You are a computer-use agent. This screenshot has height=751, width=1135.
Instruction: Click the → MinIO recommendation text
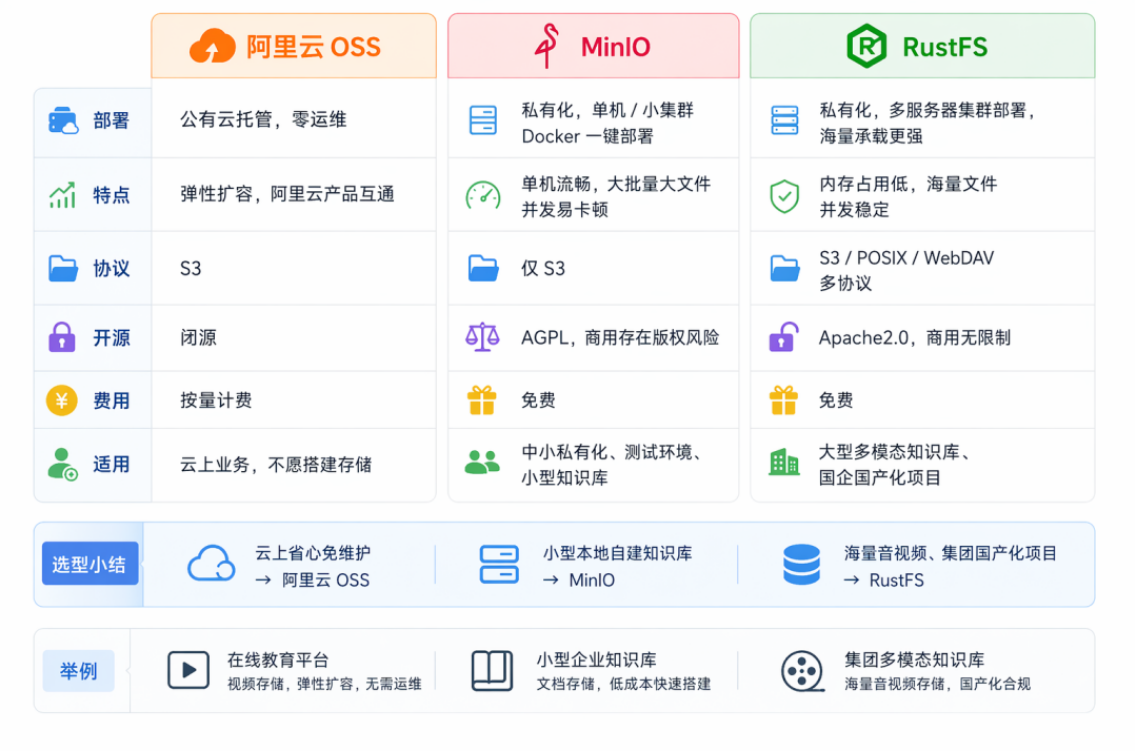[579, 580]
